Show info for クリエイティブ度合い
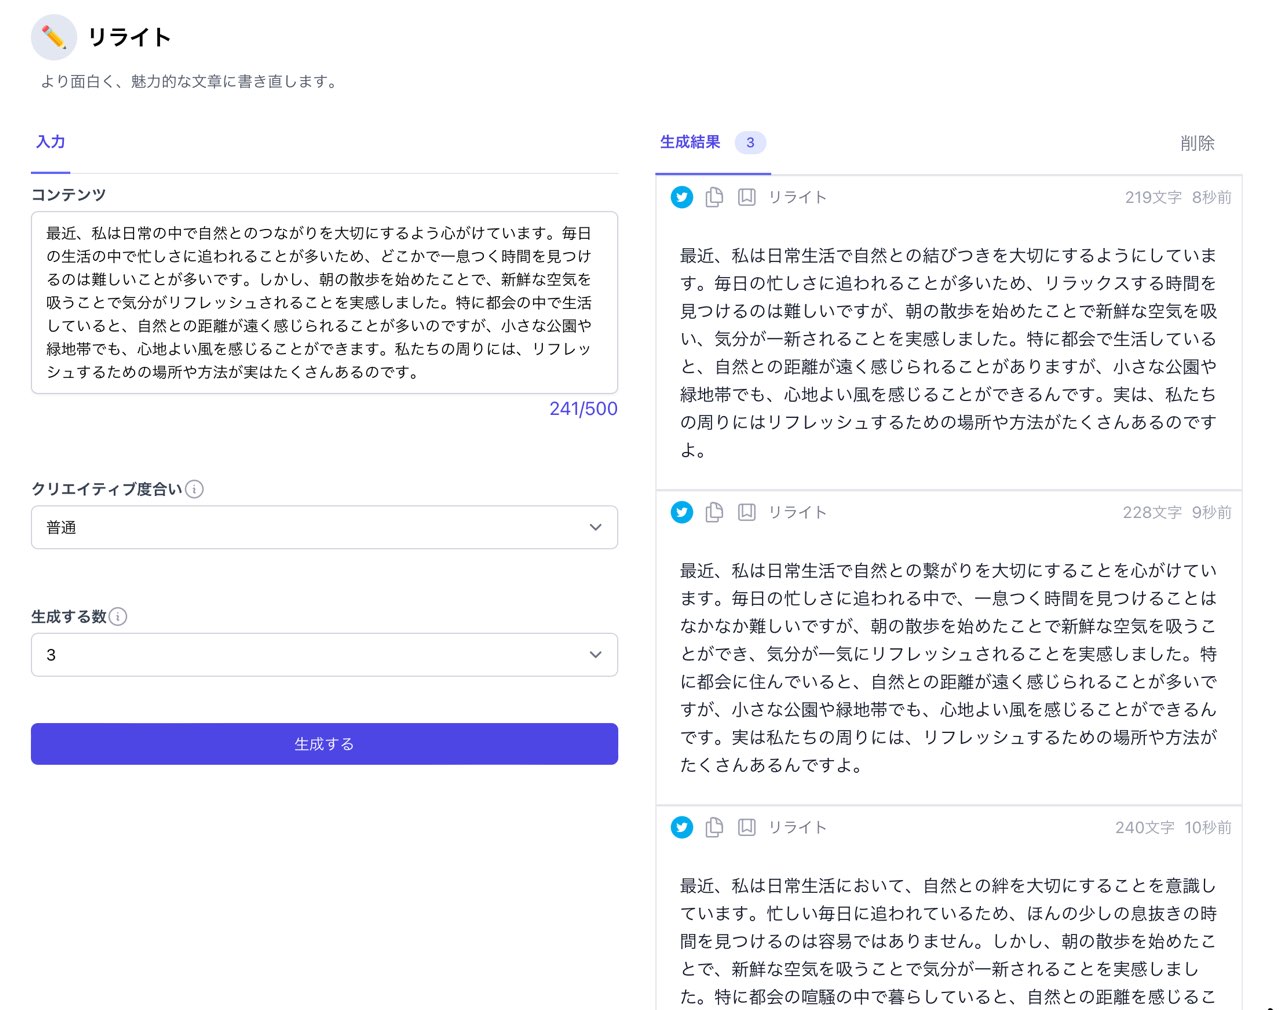This screenshot has width=1280, height=1010. coord(195,489)
